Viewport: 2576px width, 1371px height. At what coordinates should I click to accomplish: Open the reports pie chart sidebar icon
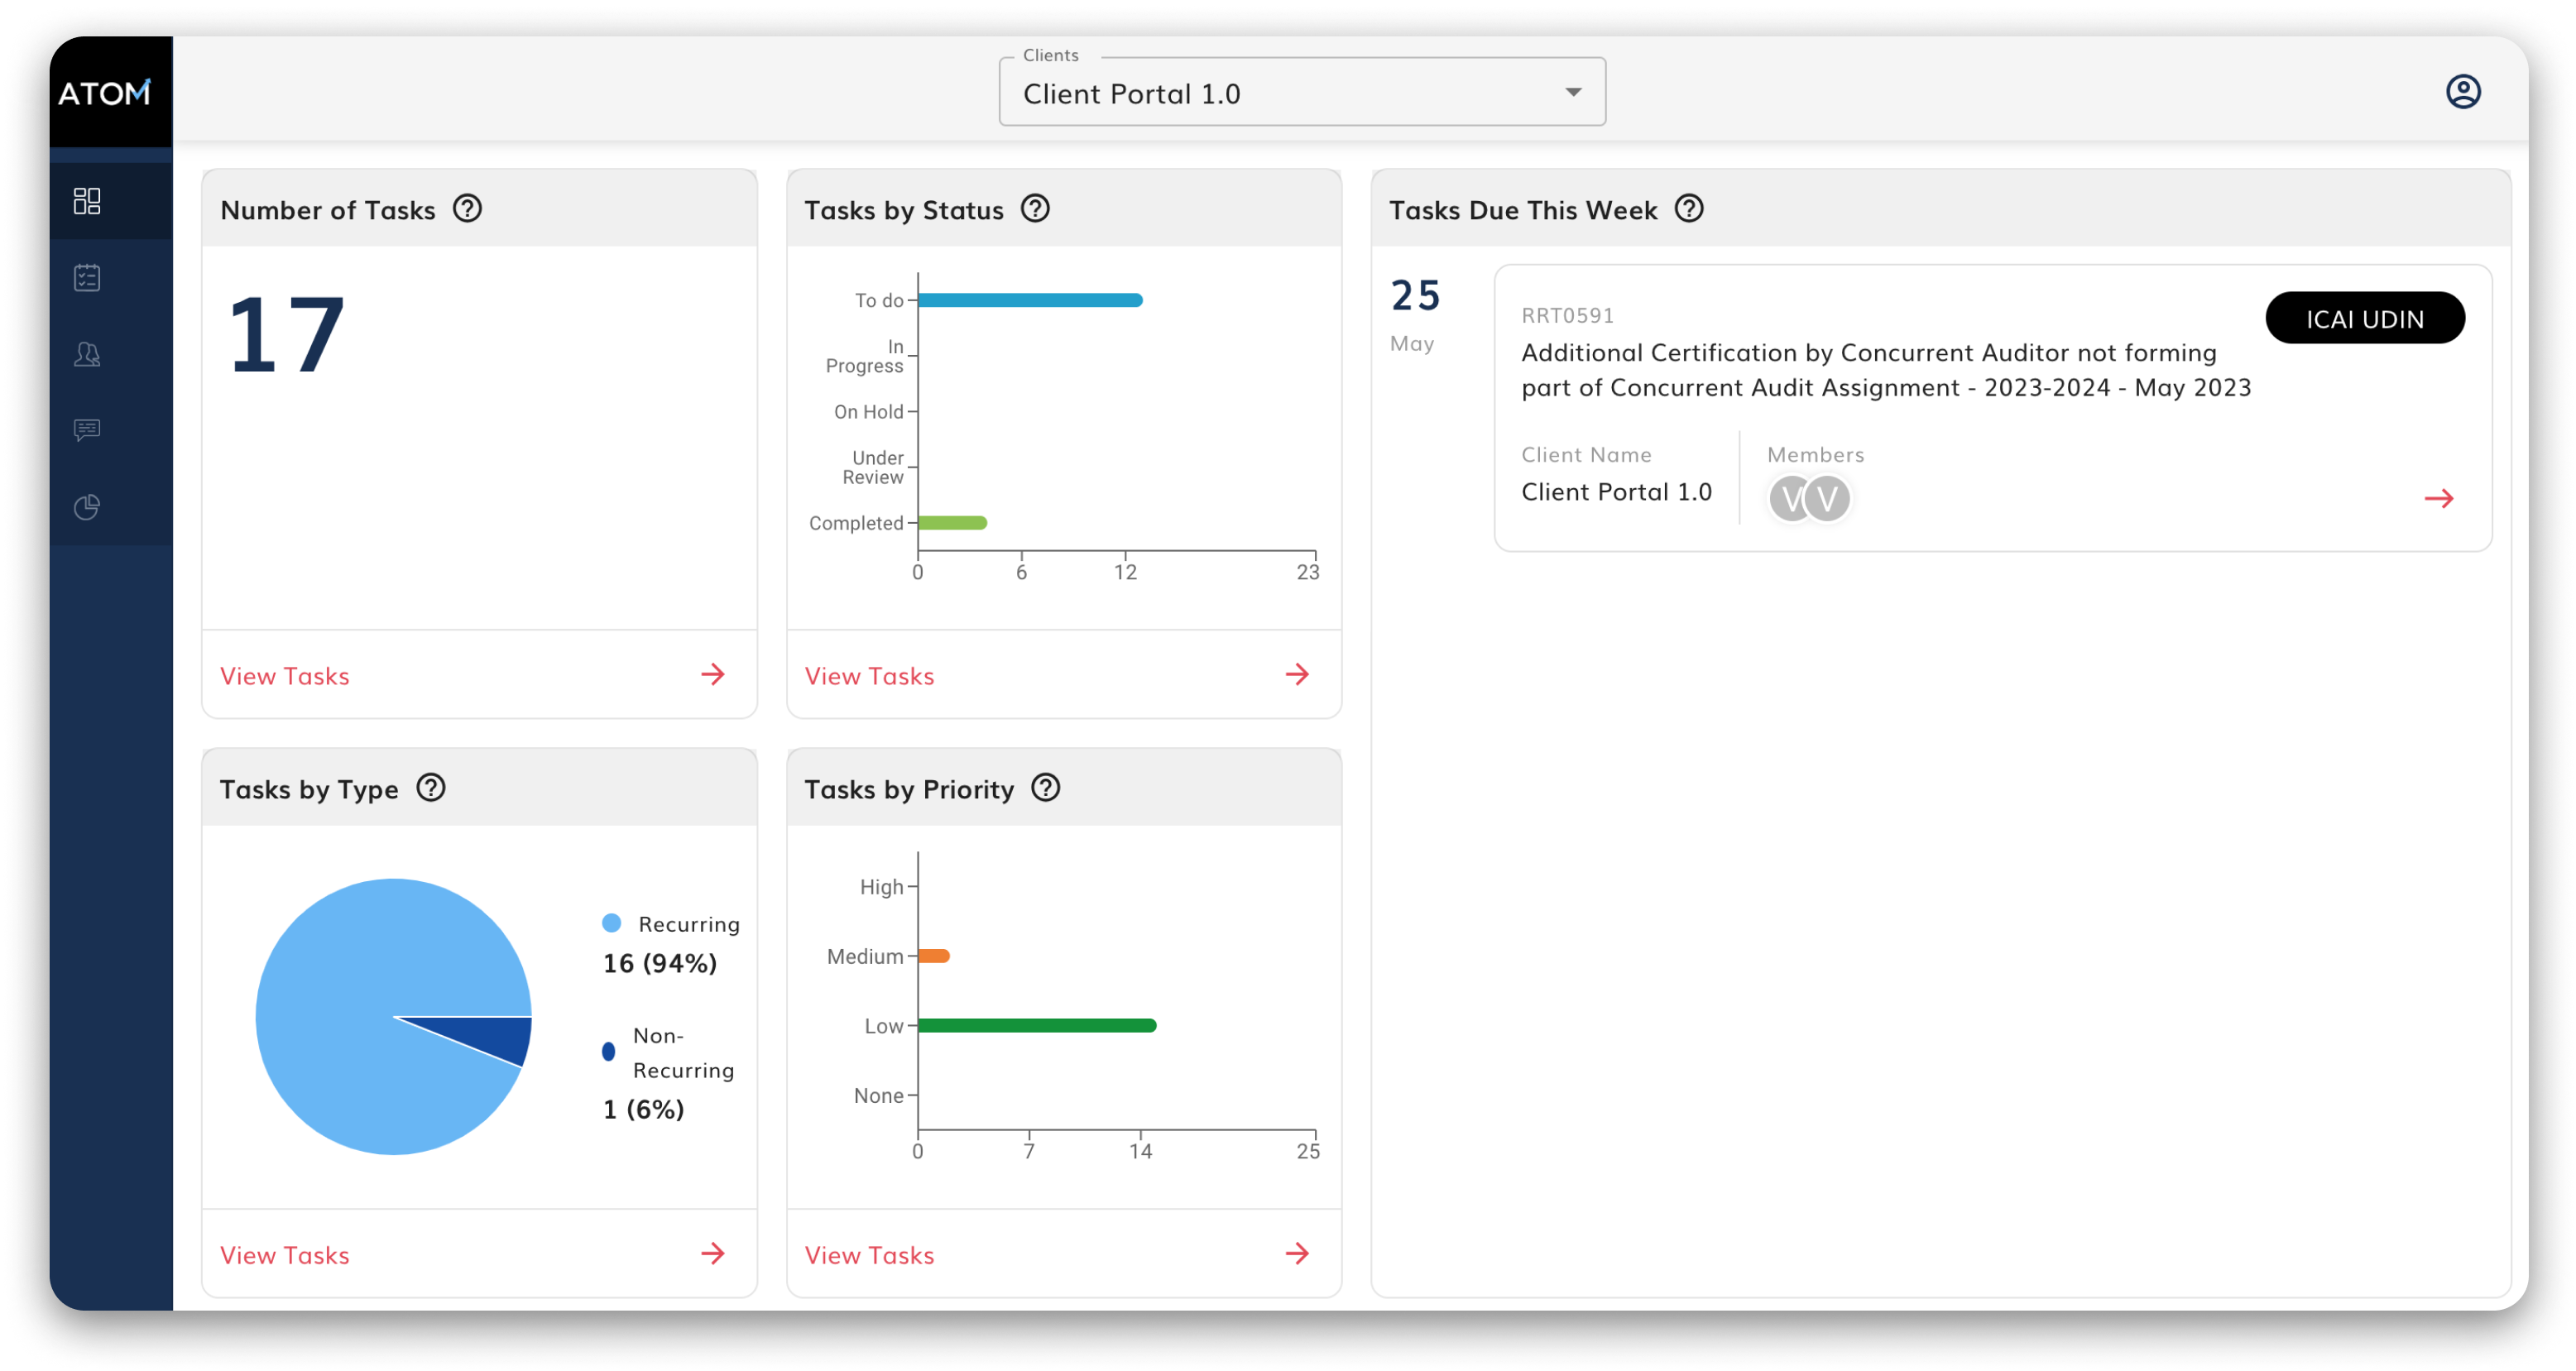[87, 507]
